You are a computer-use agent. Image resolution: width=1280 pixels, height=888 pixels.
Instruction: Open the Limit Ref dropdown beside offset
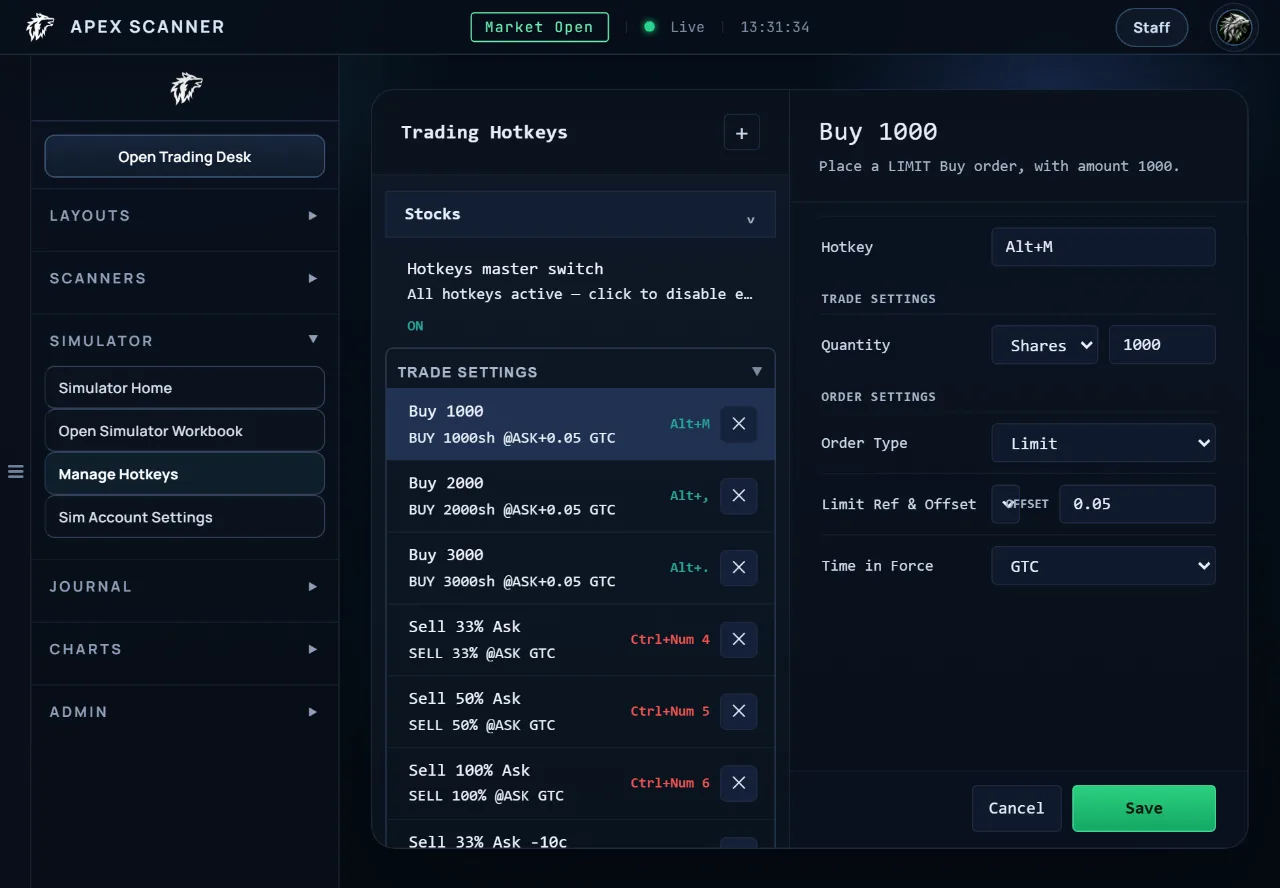pos(1006,504)
